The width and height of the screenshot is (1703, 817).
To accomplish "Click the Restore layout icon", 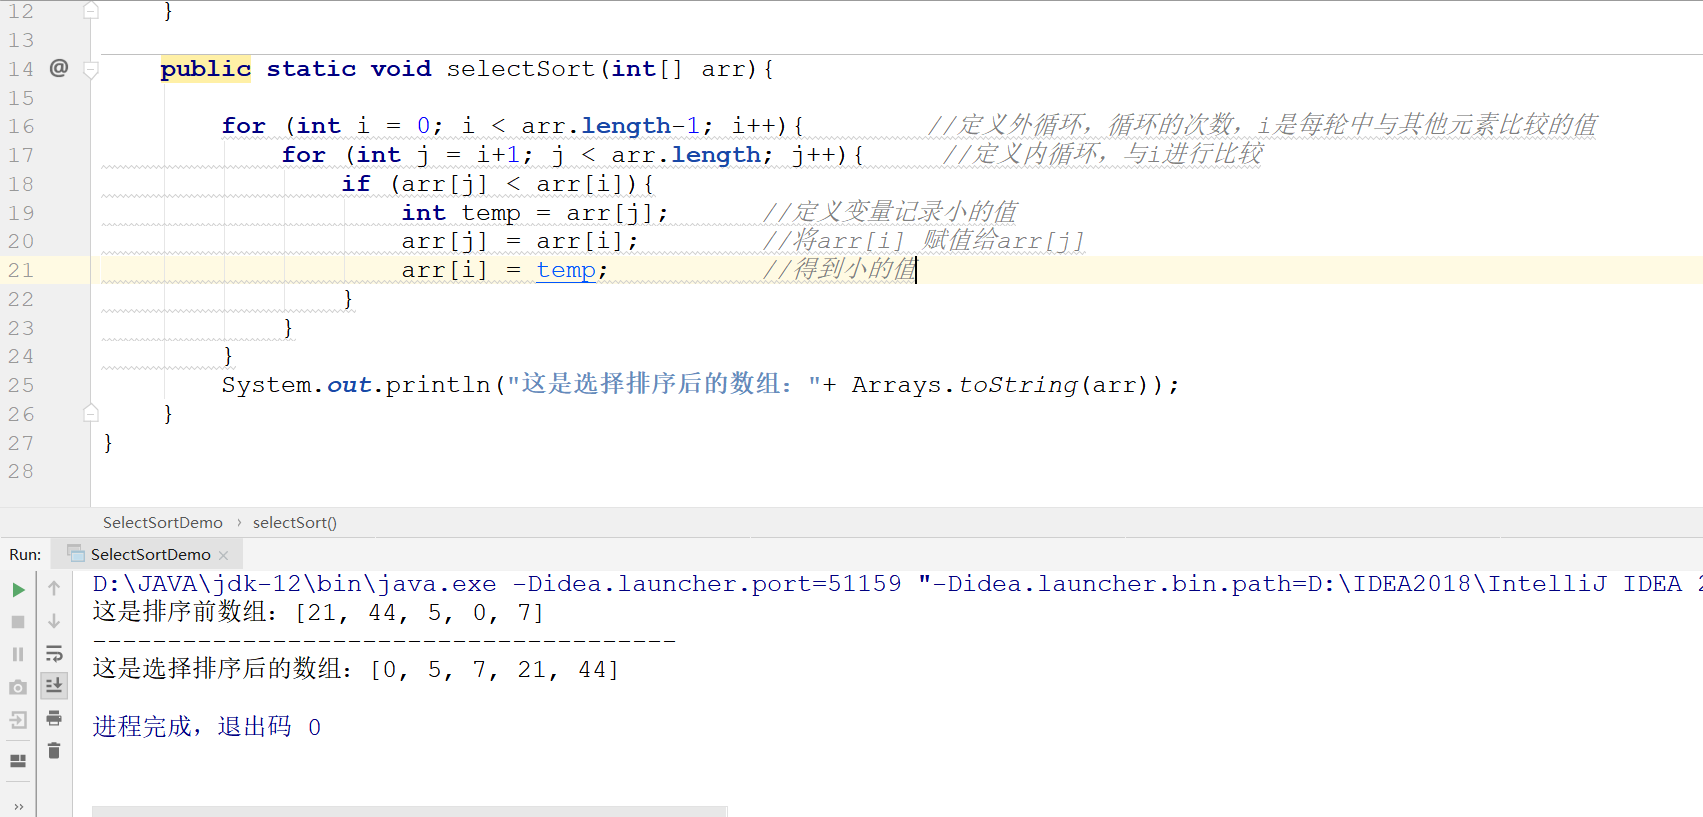I will (x=18, y=761).
